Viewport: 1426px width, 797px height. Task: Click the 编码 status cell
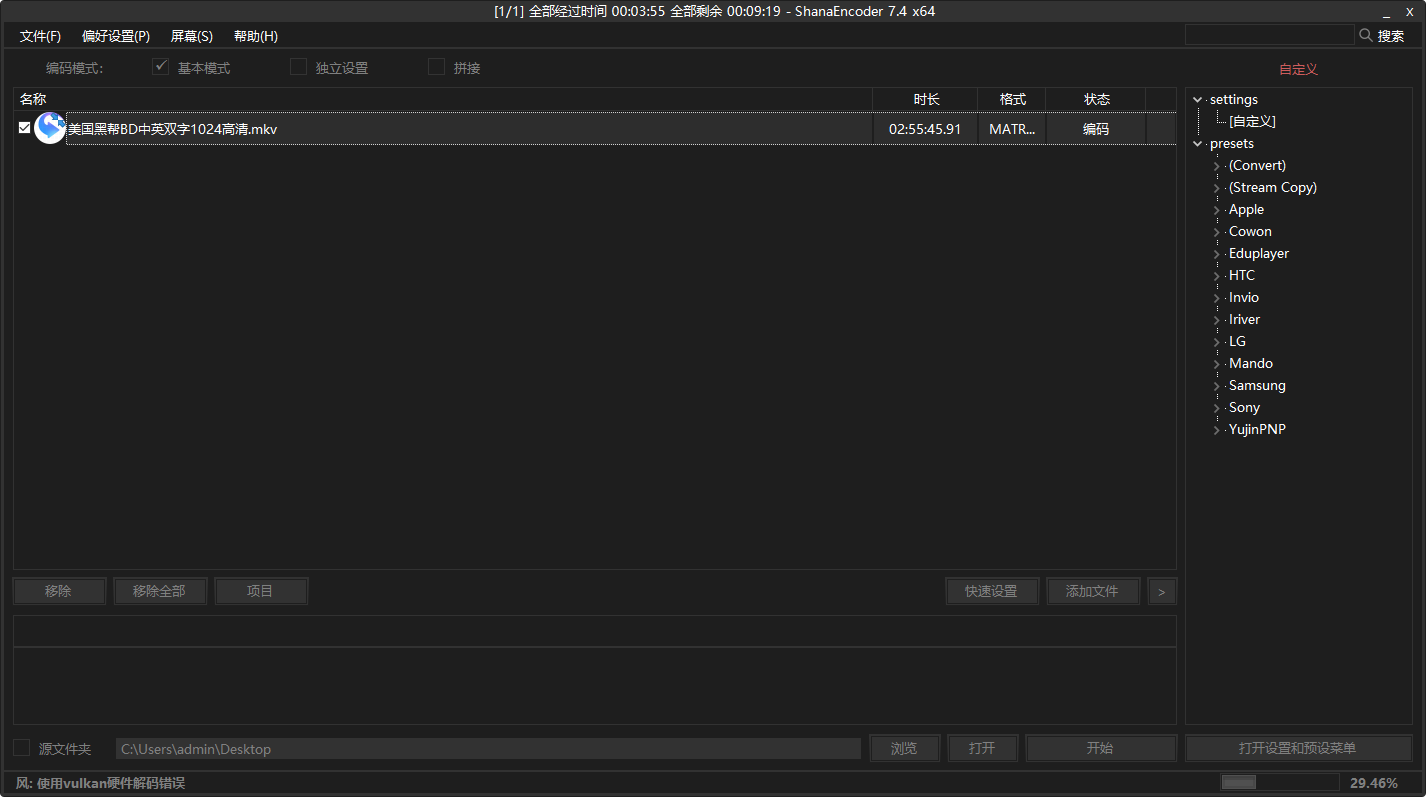tap(1096, 129)
